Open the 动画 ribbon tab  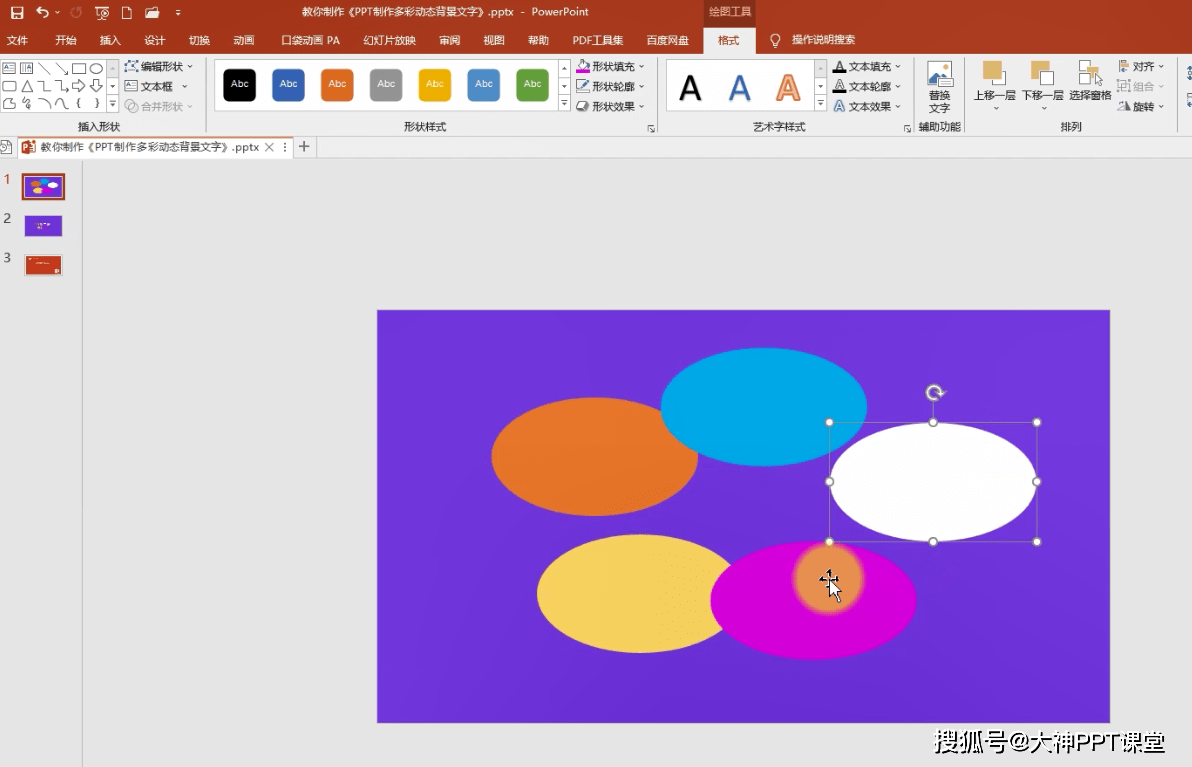click(243, 40)
